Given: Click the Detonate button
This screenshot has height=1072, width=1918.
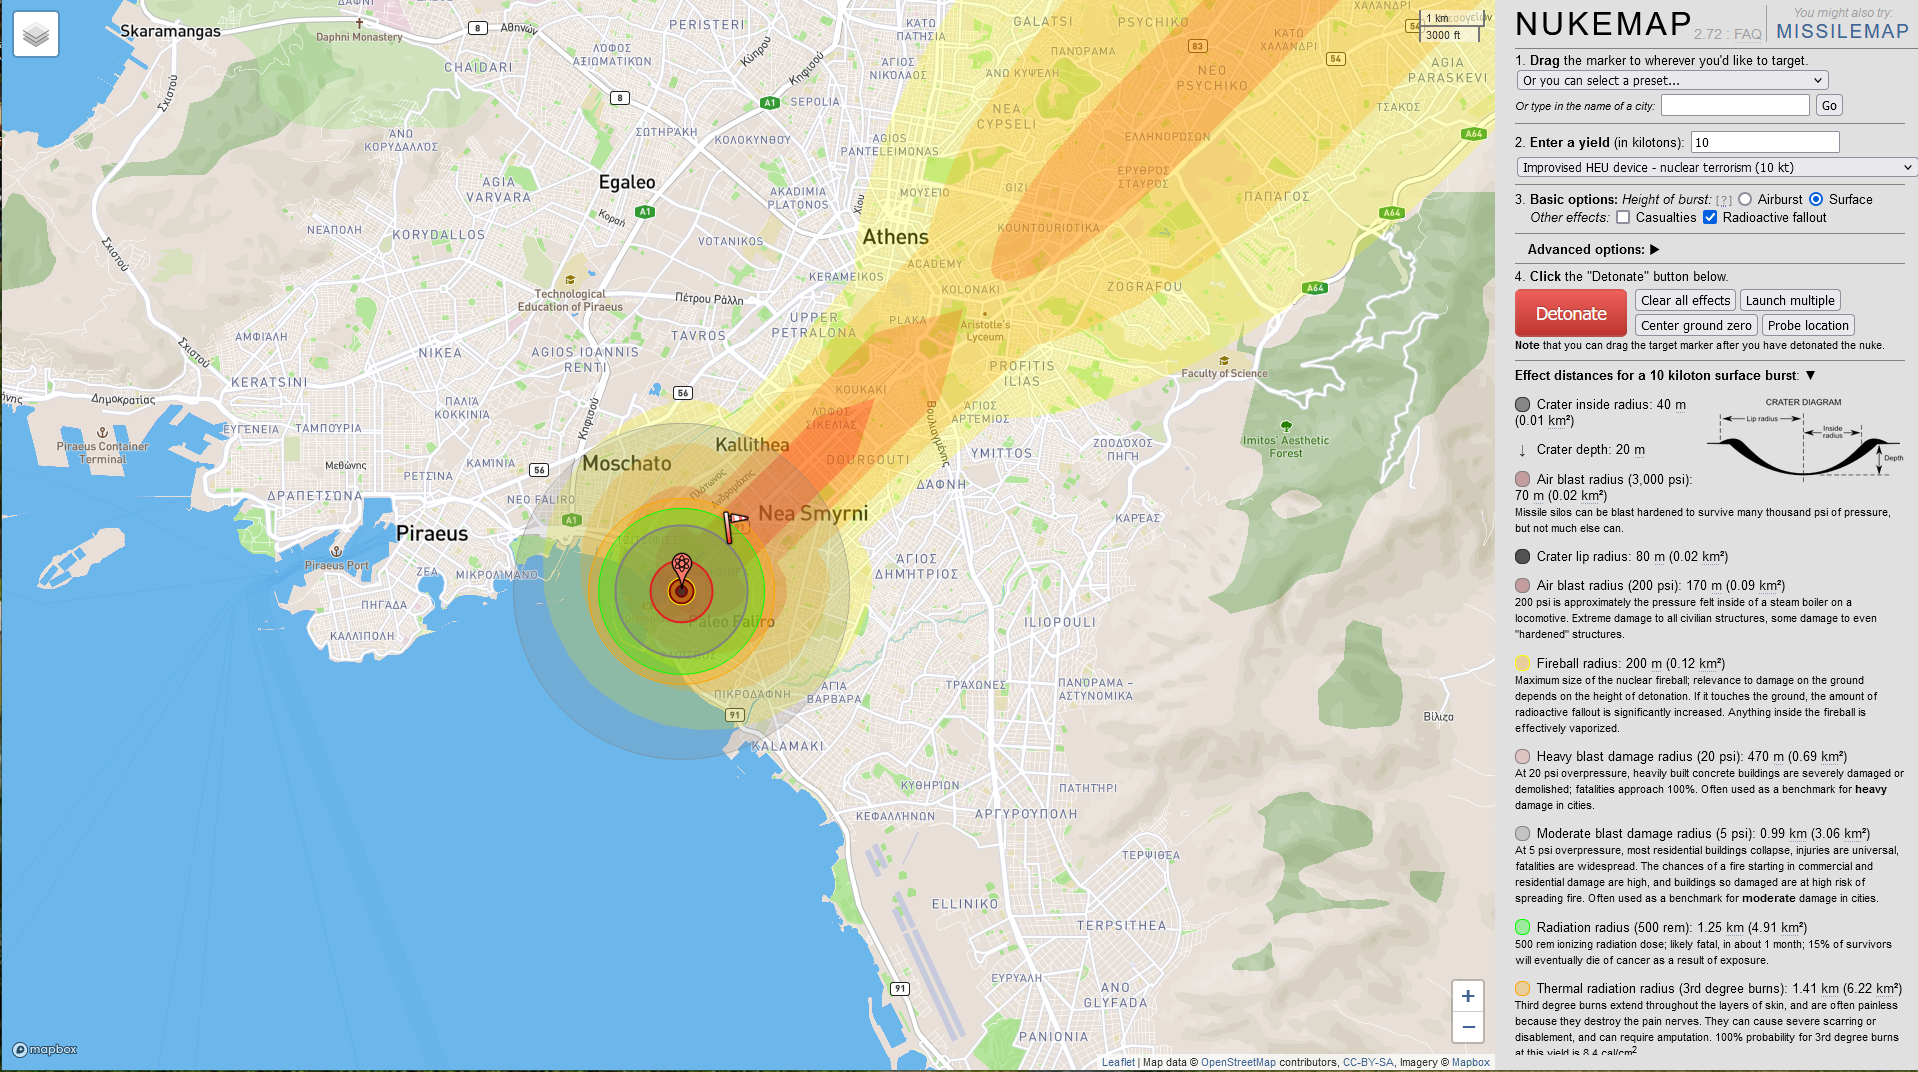Looking at the screenshot, I should point(1570,313).
